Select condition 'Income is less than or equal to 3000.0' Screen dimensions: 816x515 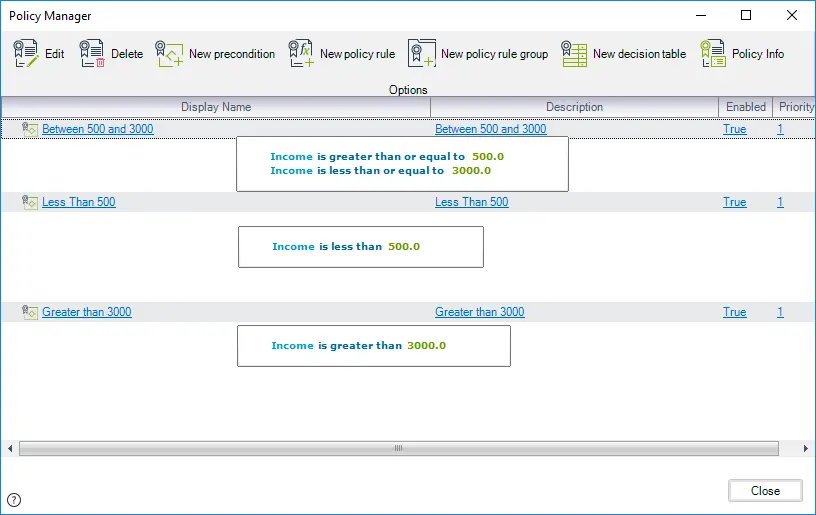380,171
